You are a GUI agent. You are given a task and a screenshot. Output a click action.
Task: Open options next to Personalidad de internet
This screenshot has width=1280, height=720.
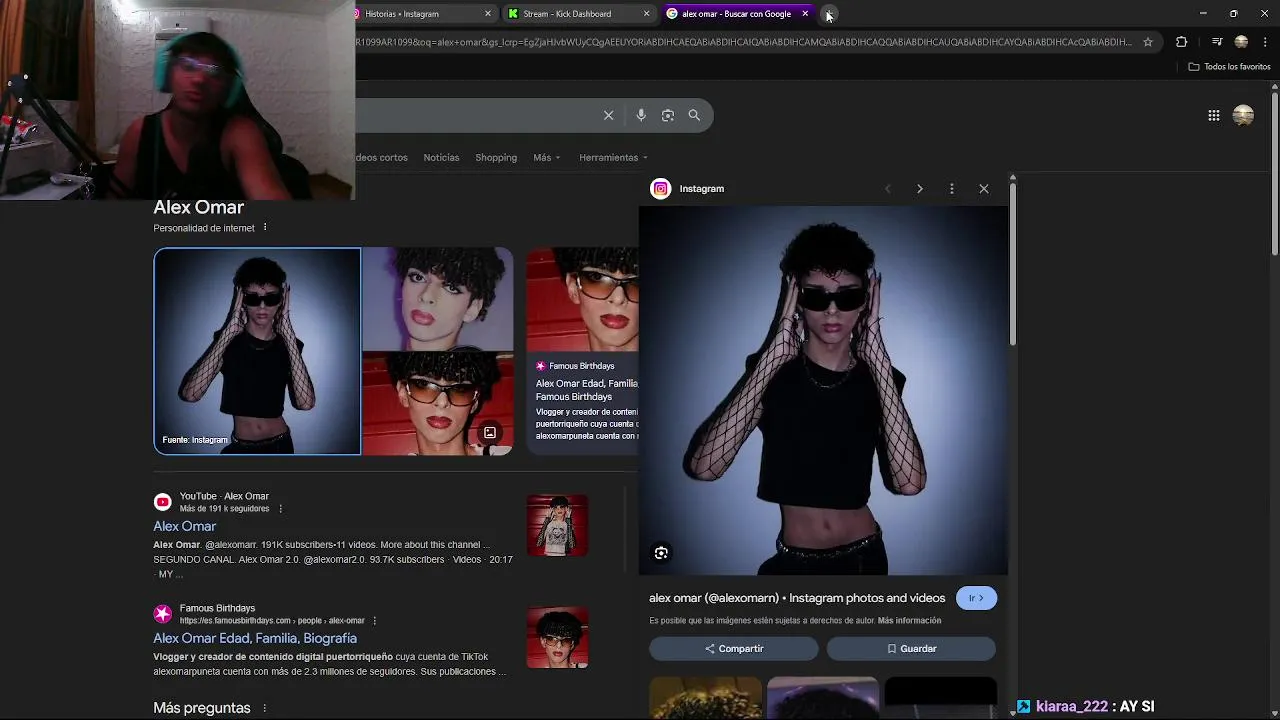[265, 228]
